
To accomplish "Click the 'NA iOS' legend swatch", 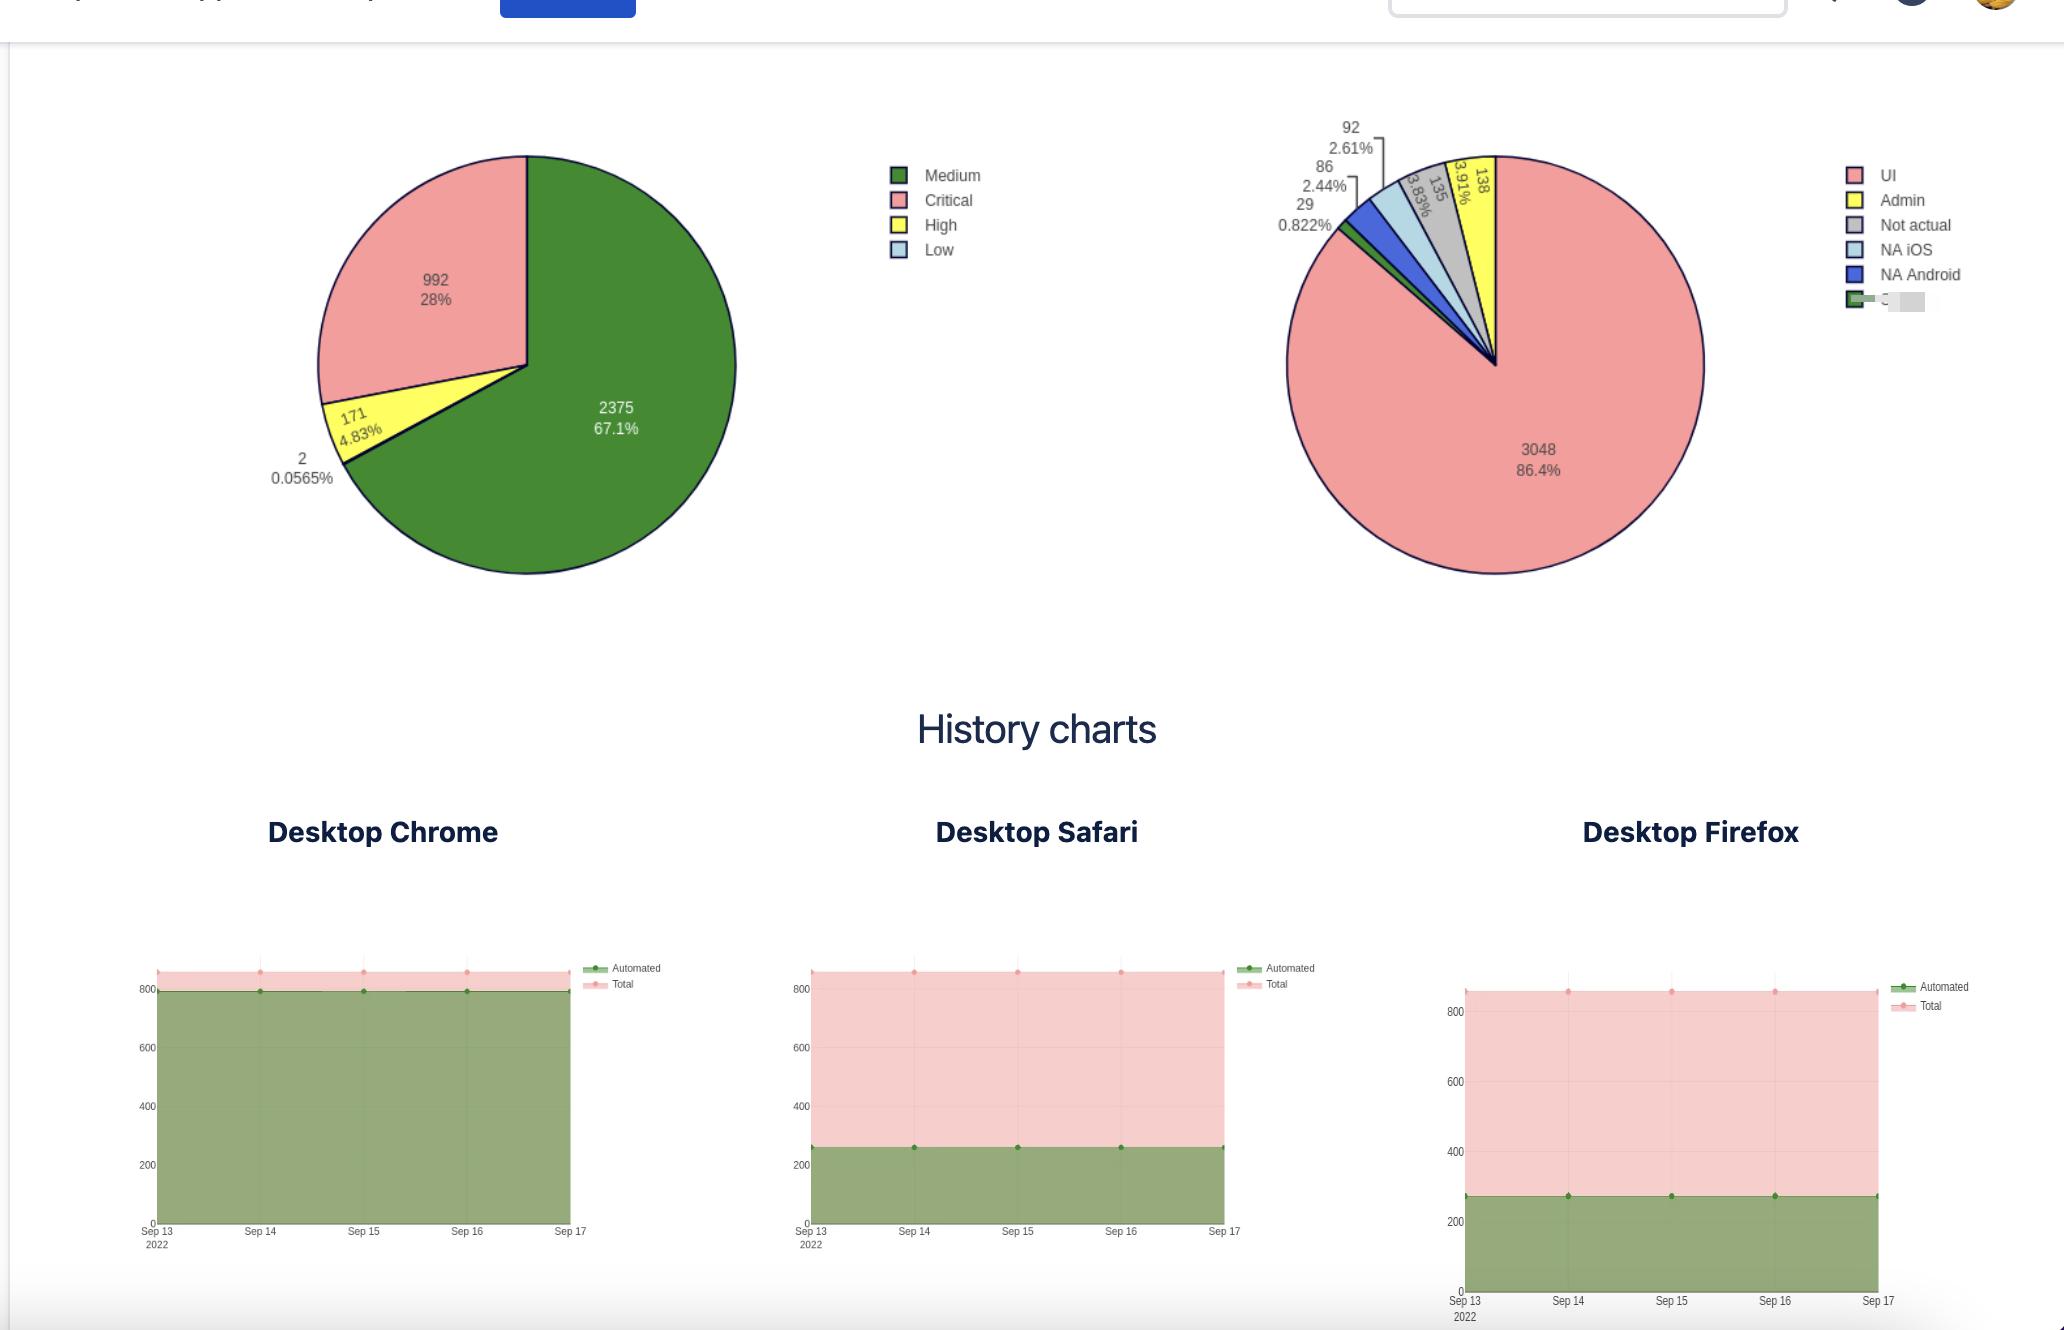I will tap(1857, 250).
